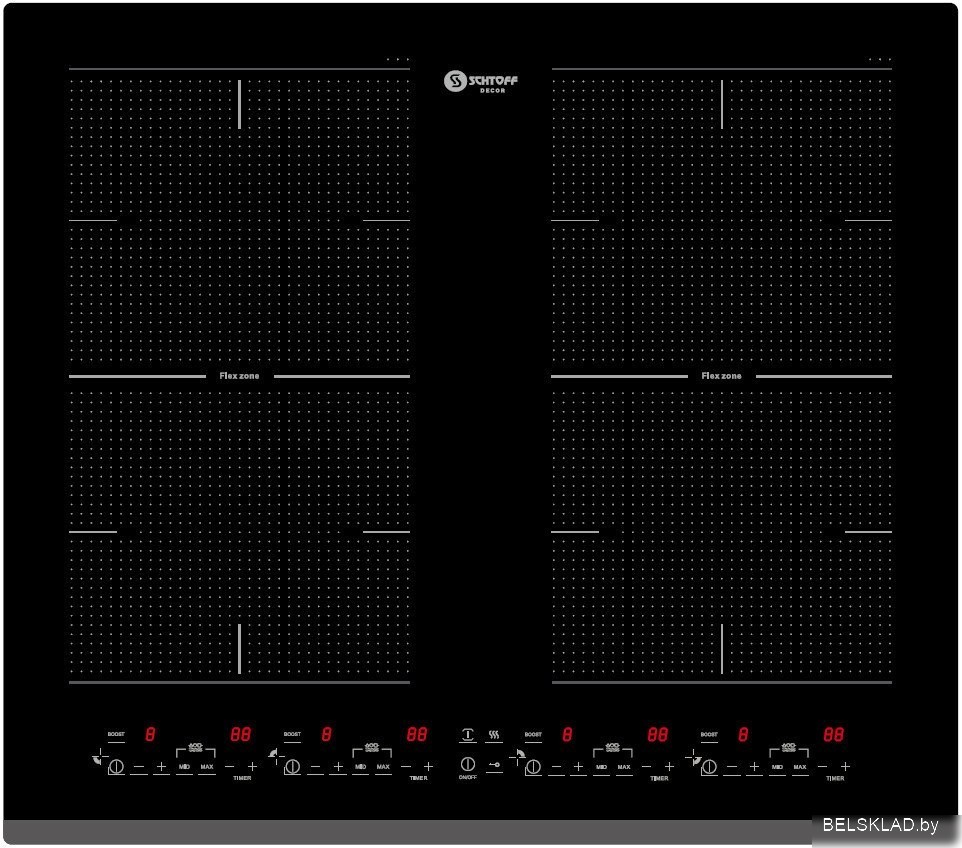Decrease power level on rightmost zone
962x848 pixels.
(732, 767)
